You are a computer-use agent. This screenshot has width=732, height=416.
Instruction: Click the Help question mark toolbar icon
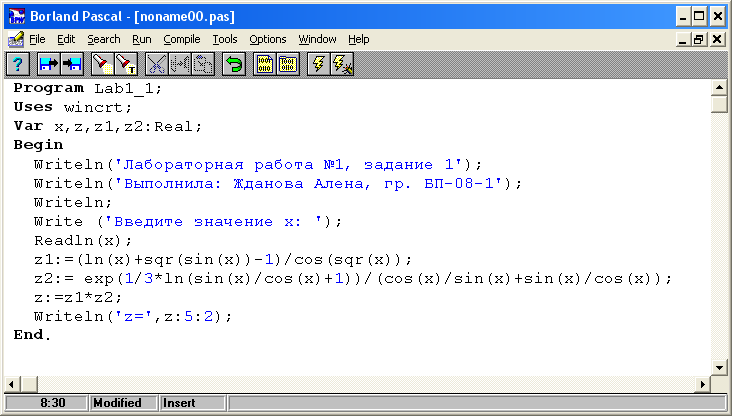(x=18, y=64)
